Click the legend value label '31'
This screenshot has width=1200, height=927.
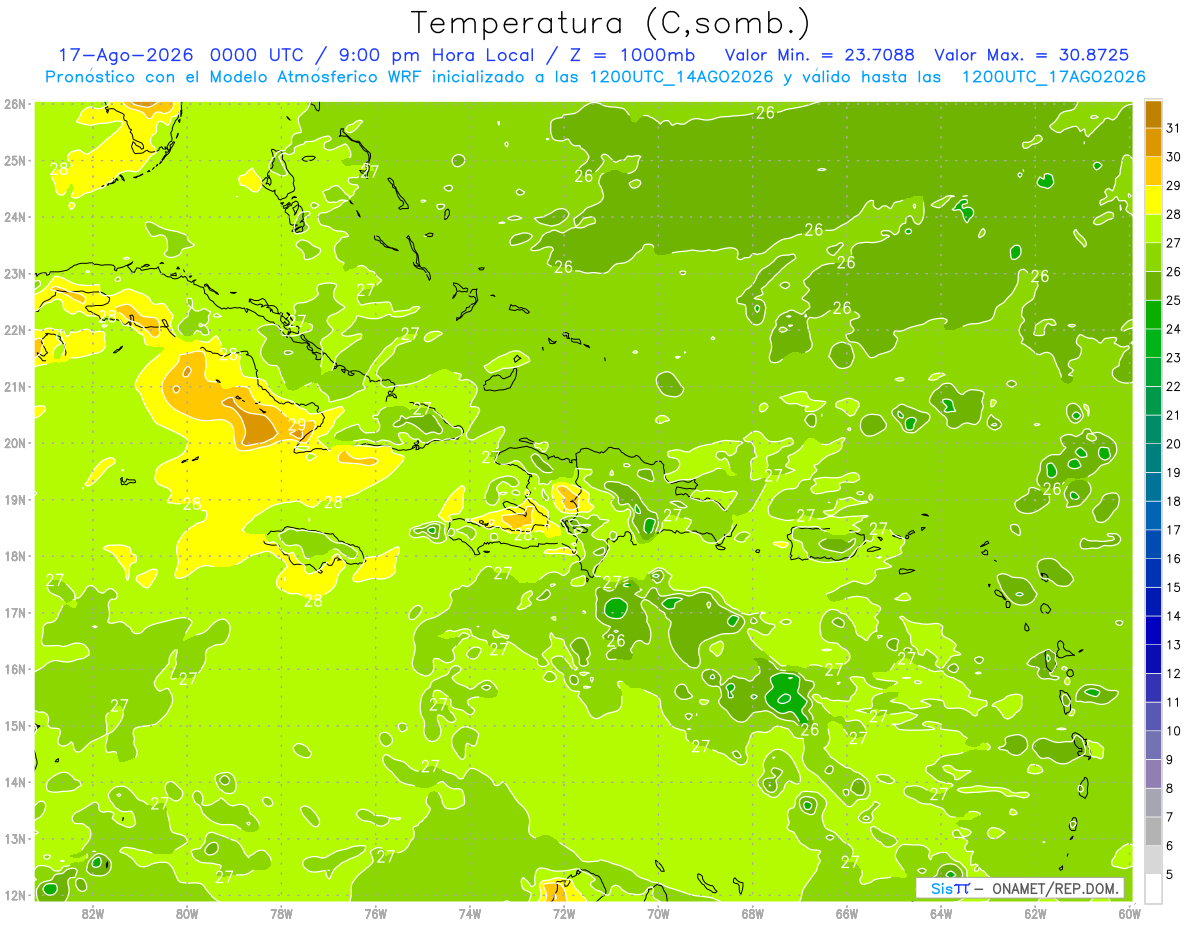(1174, 127)
